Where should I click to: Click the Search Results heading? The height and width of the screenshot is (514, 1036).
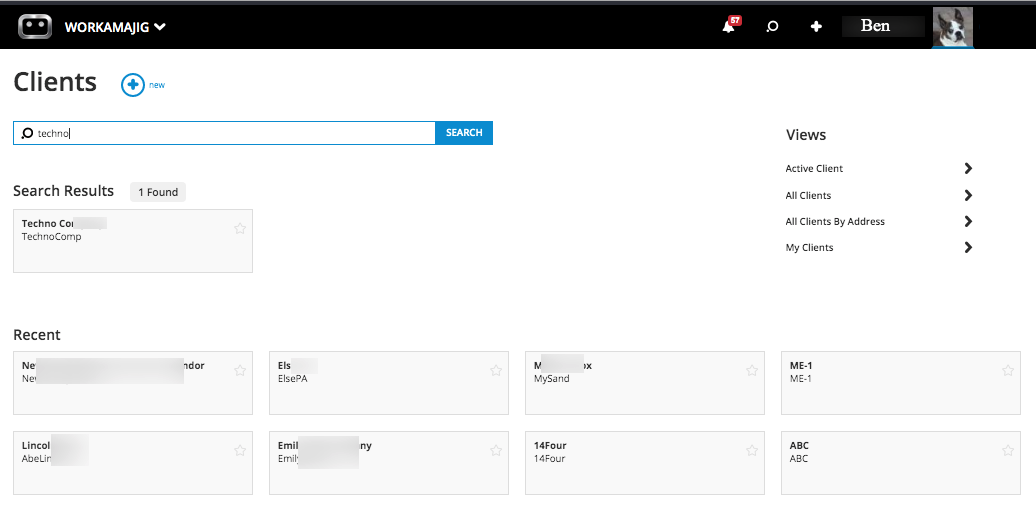63,191
